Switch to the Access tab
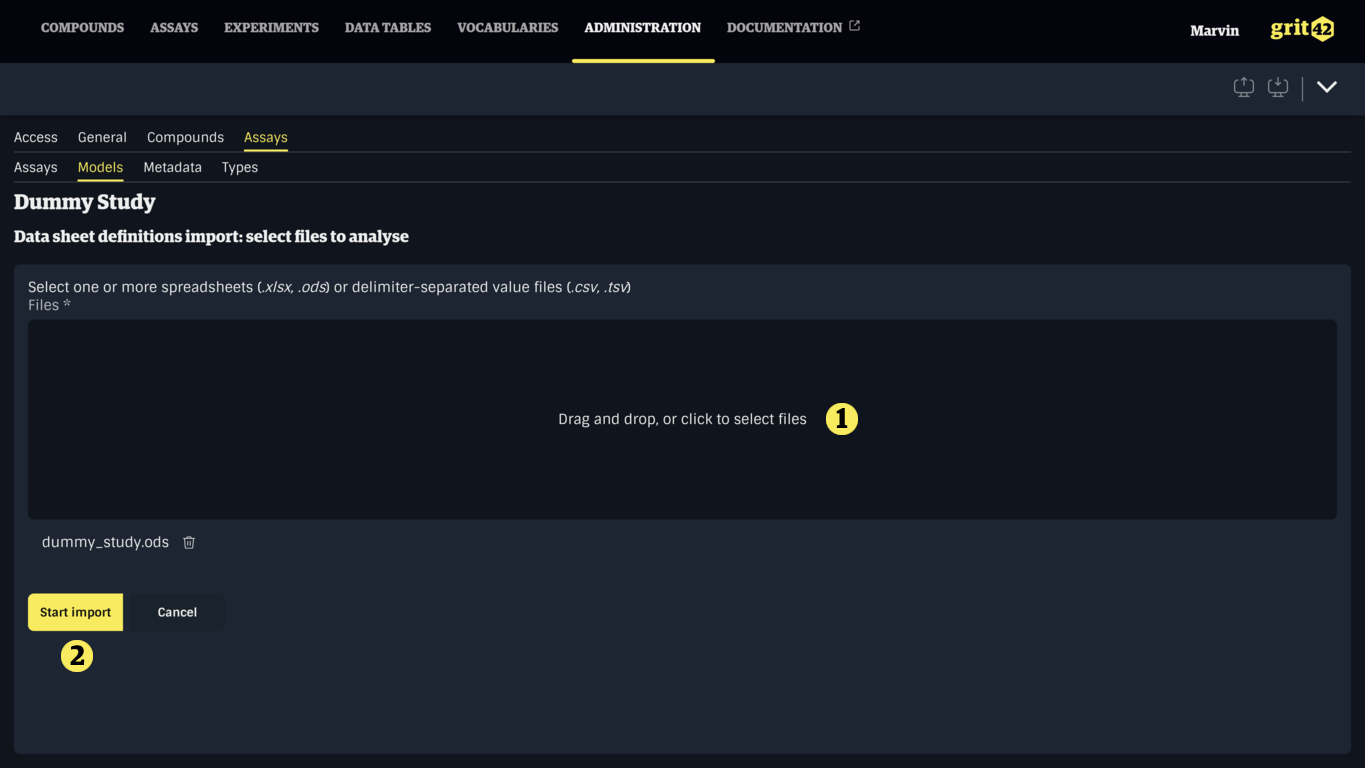This screenshot has width=1365, height=768. [x=36, y=137]
